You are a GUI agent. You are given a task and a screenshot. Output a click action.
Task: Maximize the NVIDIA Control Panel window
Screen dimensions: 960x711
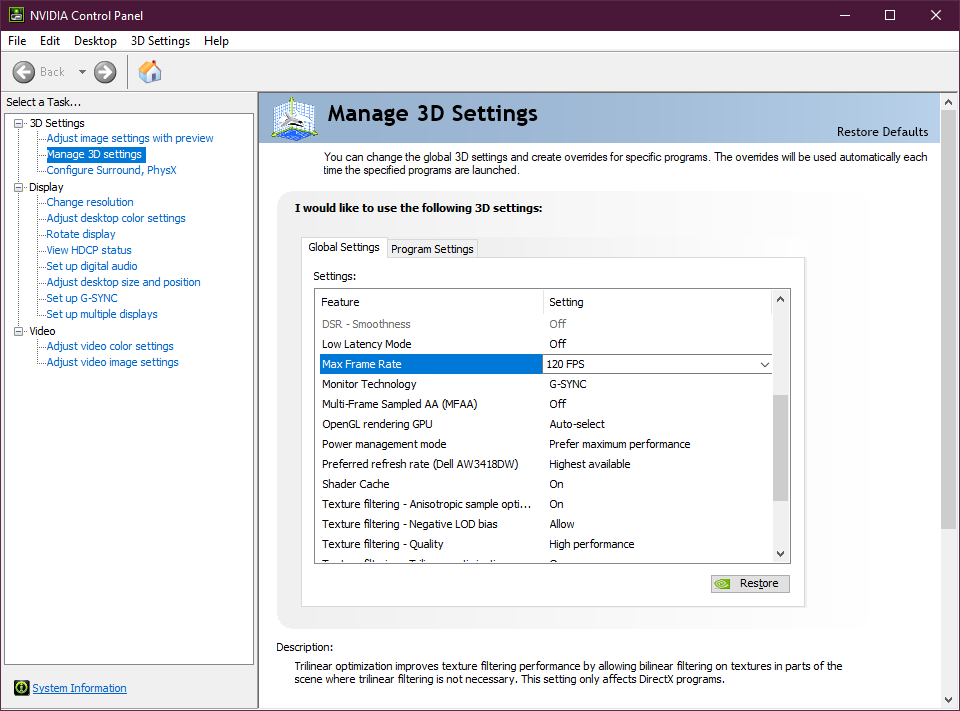coord(890,15)
